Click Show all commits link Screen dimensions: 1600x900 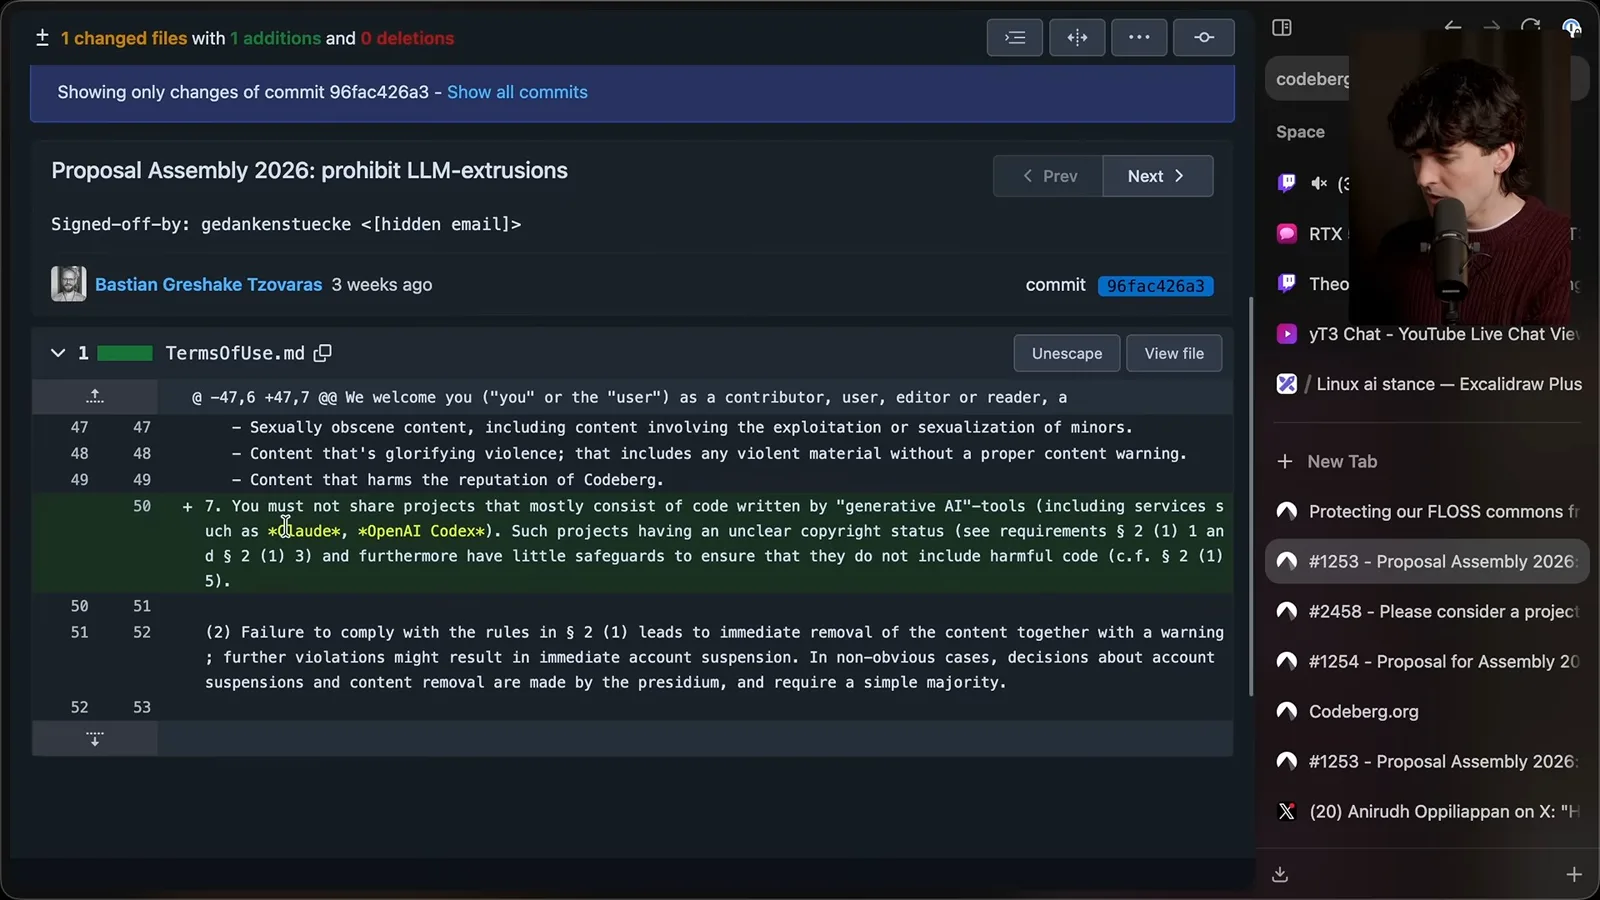(517, 92)
